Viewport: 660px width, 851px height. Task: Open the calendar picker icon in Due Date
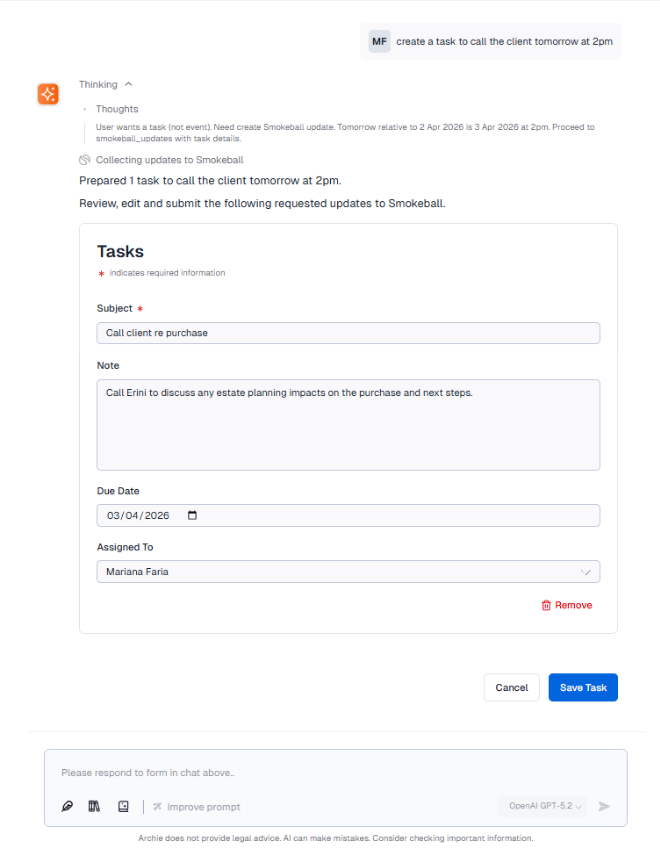(193, 516)
